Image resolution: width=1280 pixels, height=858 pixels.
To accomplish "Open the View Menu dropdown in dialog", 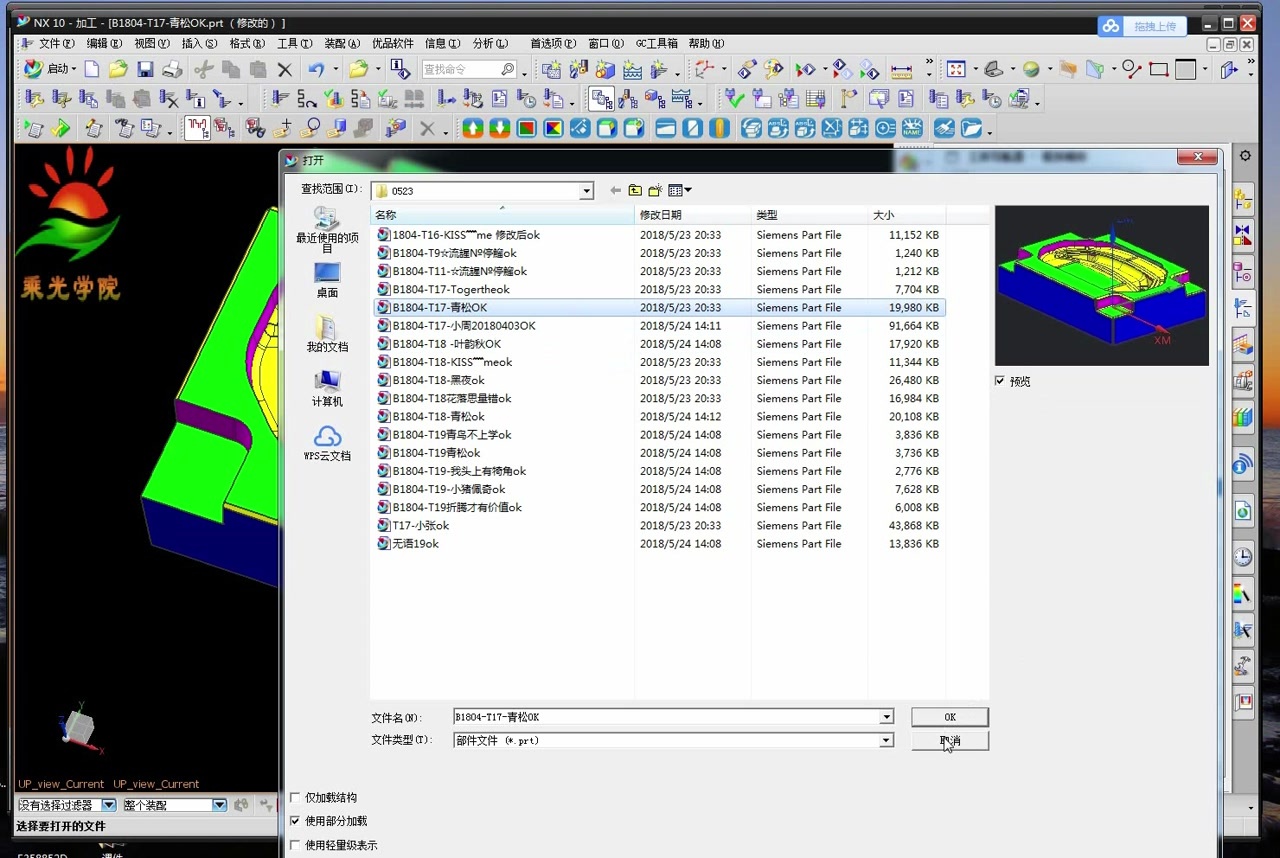I will click(x=680, y=190).
